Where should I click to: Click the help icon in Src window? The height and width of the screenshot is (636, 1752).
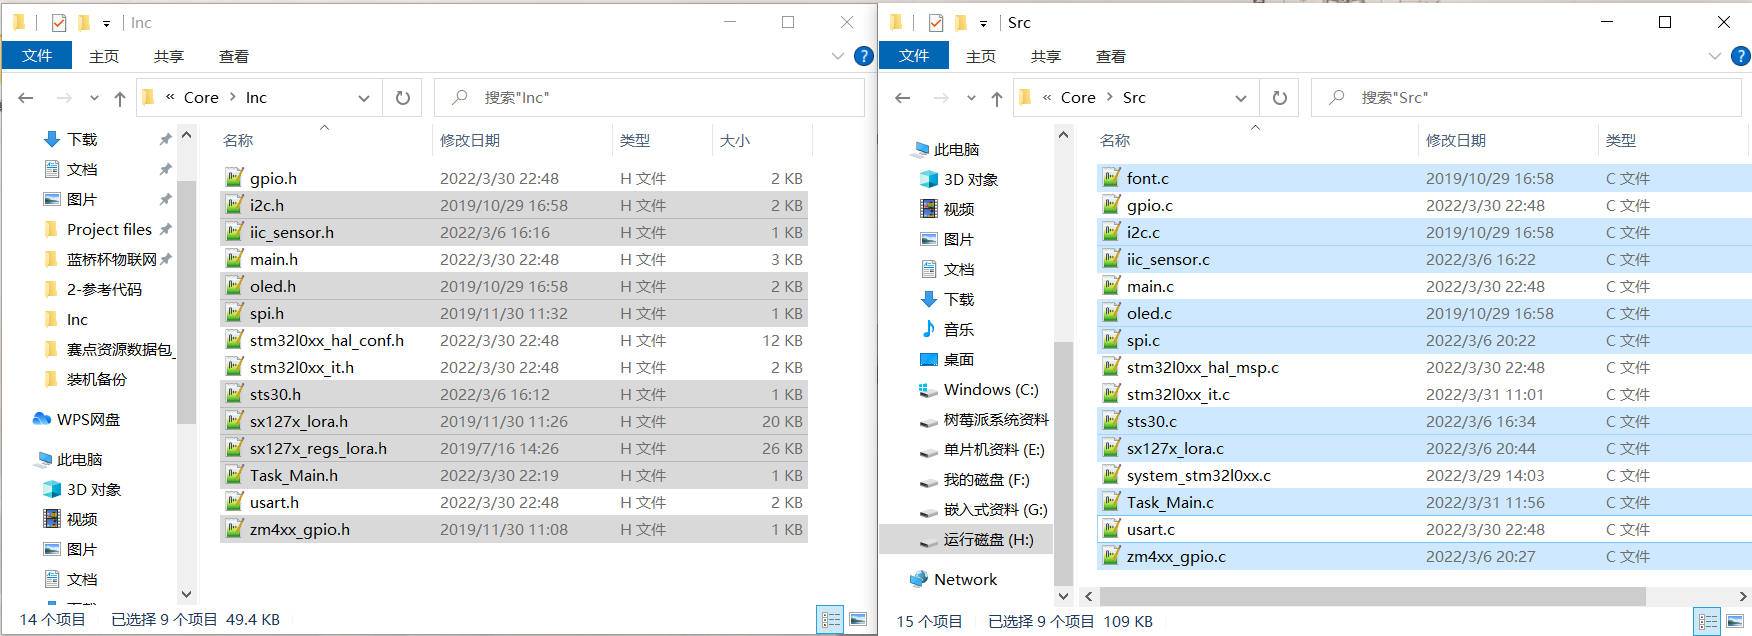[1741, 57]
